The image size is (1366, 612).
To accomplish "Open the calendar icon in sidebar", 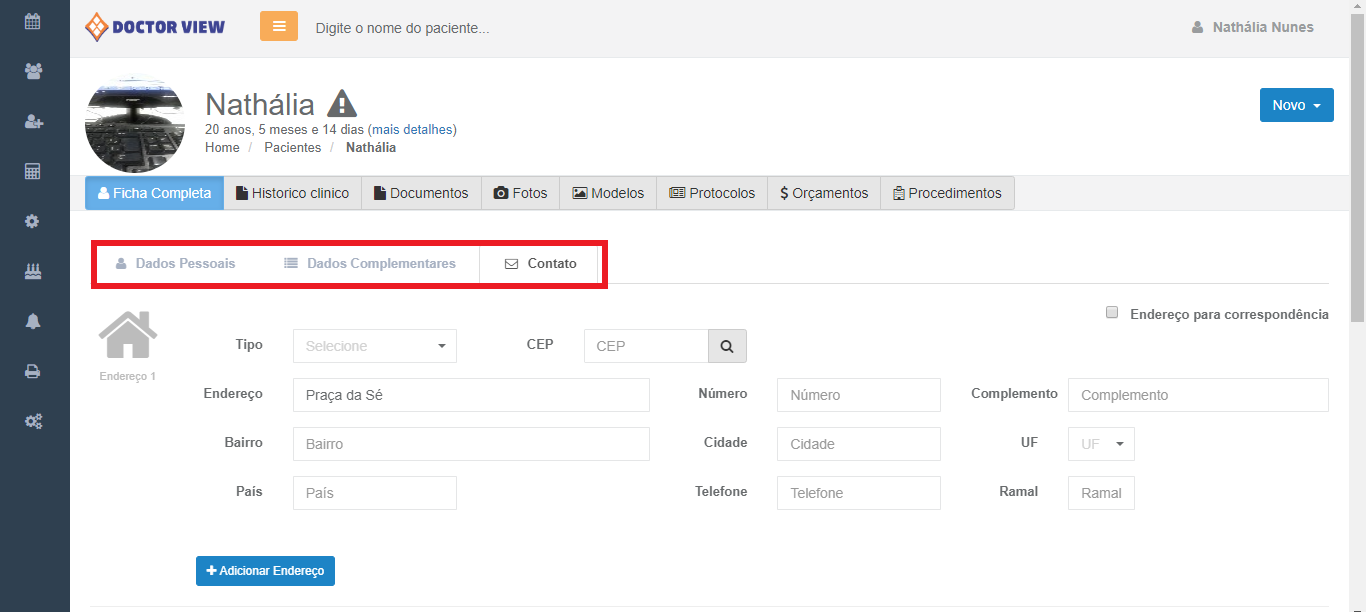I will [x=33, y=21].
